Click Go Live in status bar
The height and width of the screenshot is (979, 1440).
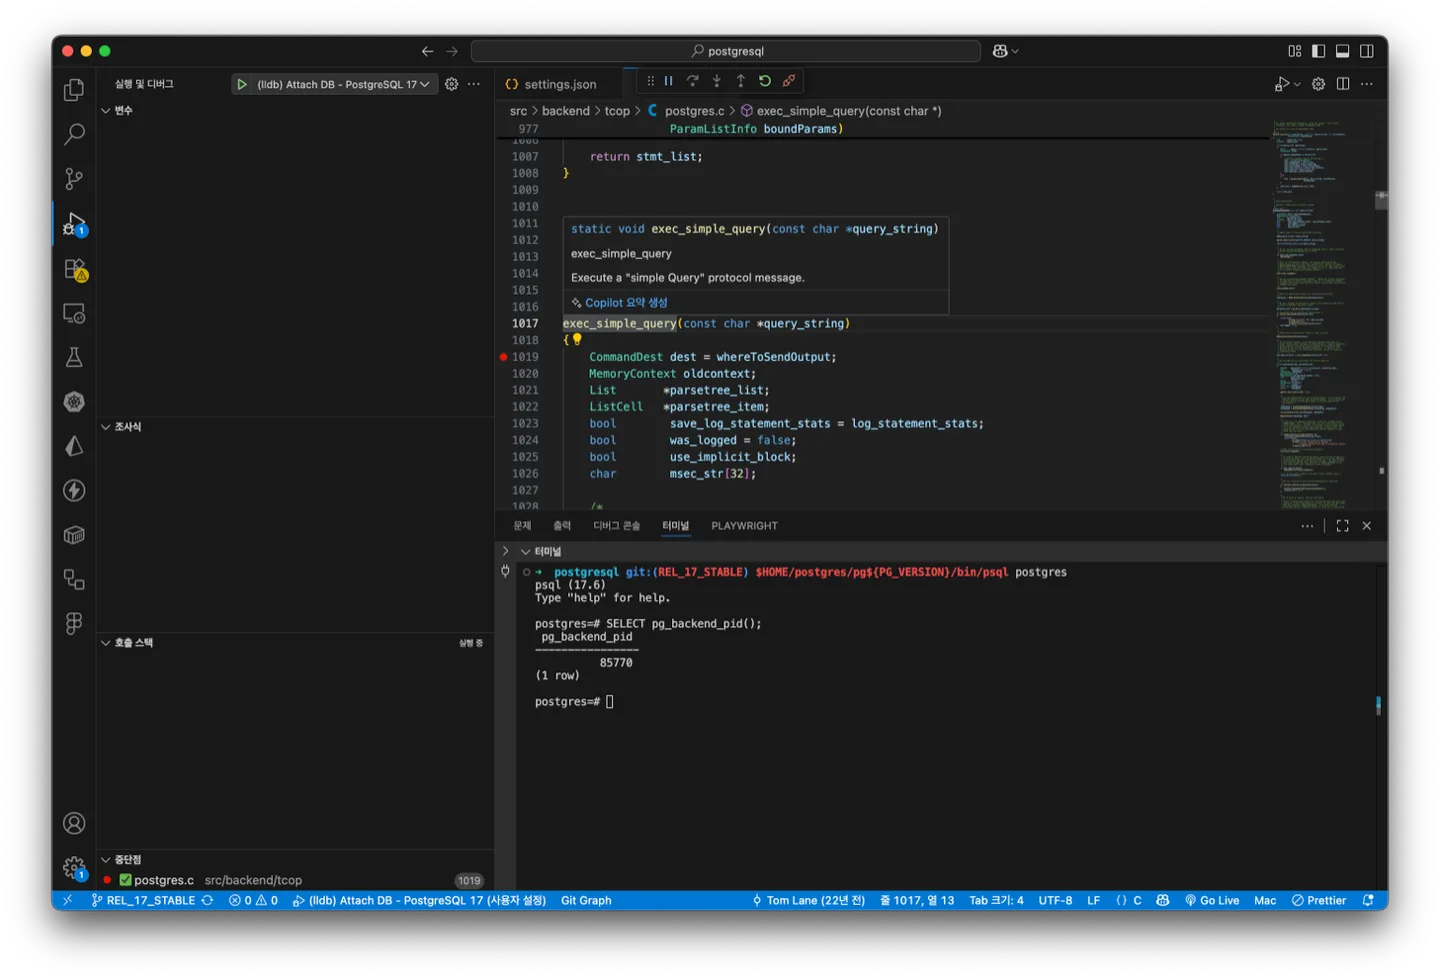point(1211,900)
